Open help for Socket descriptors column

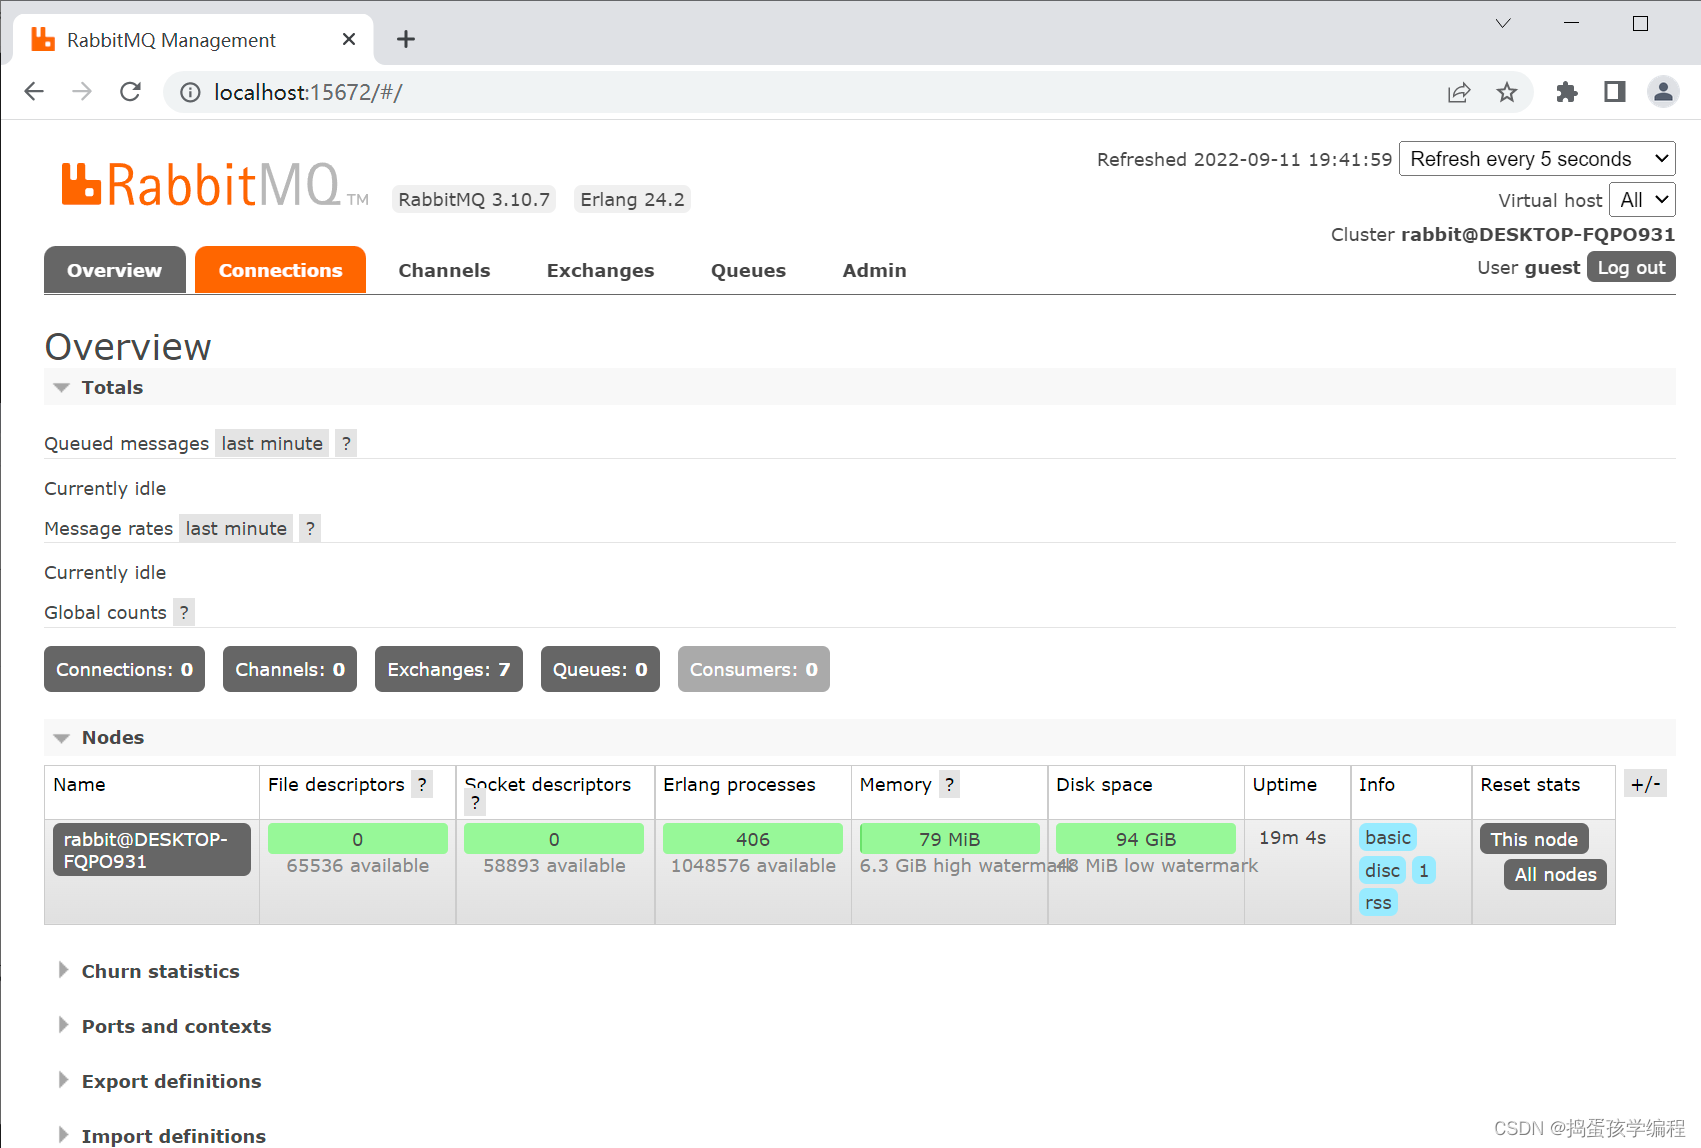pos(475,802)
